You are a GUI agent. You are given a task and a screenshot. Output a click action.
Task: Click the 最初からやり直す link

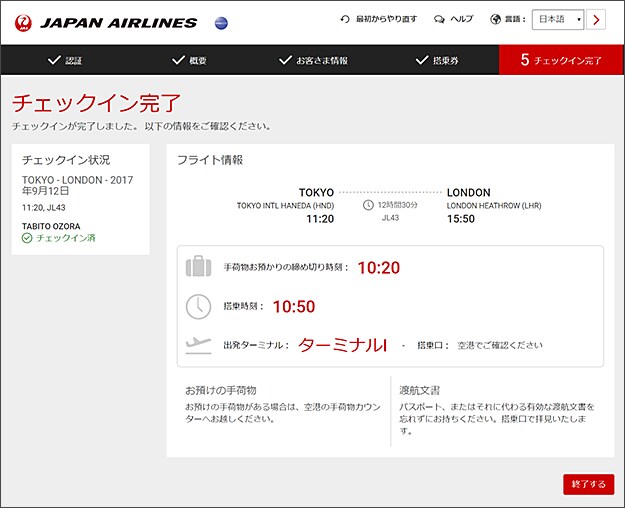[x=386, y=19]
